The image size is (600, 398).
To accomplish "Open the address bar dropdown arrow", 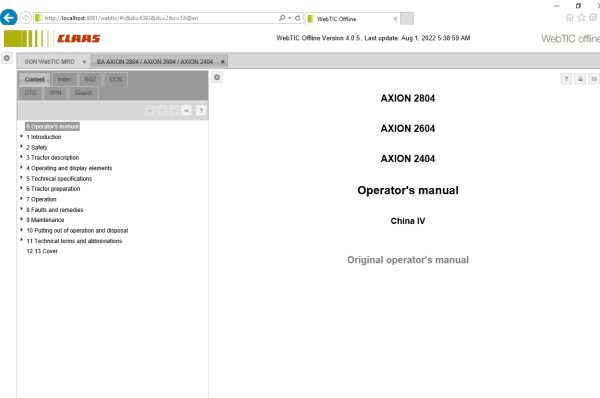I will [x=290, y=18].
